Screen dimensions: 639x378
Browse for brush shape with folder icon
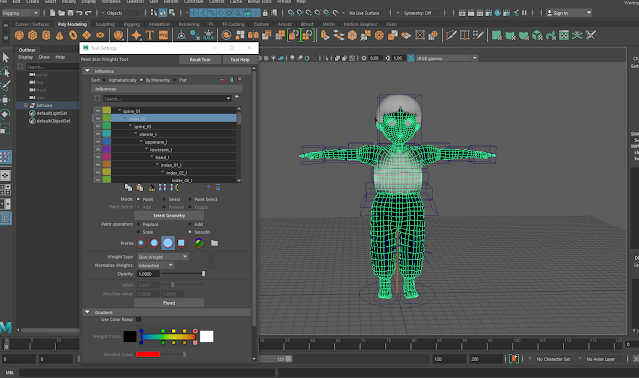[214, 243]
